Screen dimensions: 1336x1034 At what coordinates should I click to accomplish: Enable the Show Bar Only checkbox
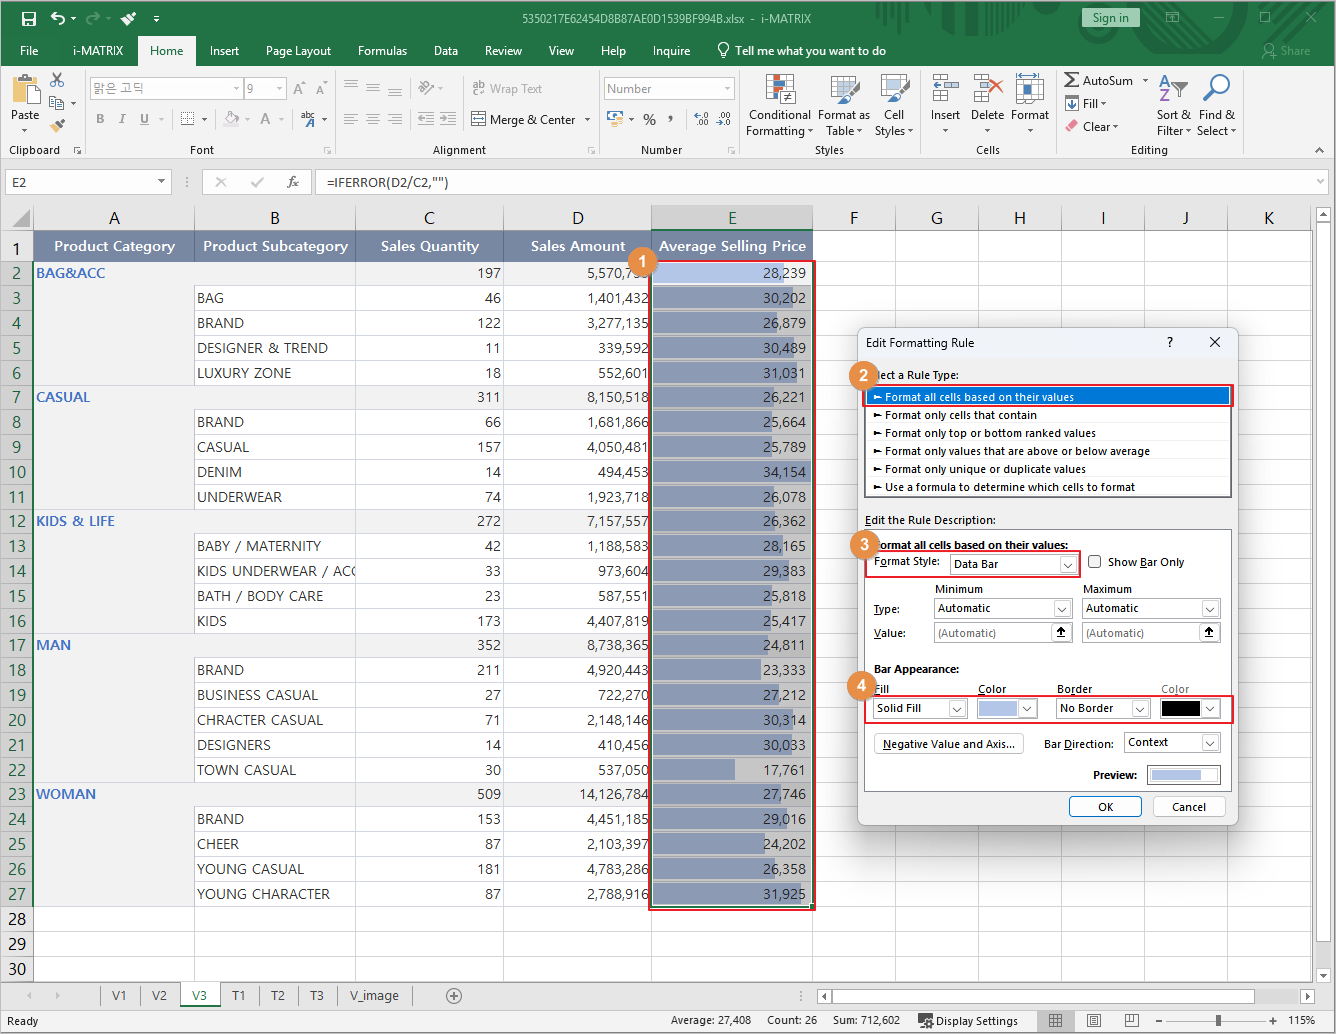1095,562
